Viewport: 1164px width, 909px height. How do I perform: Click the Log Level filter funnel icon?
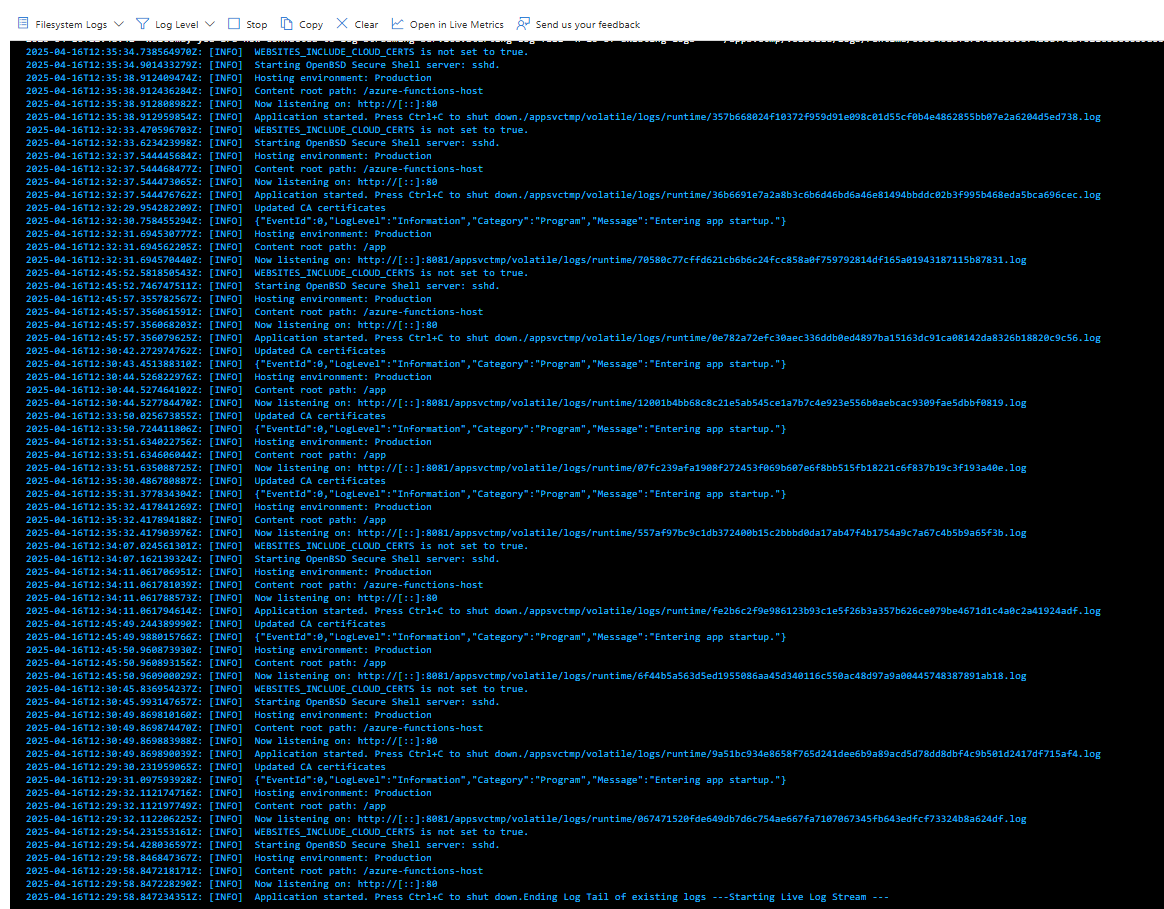pos(143,23)
